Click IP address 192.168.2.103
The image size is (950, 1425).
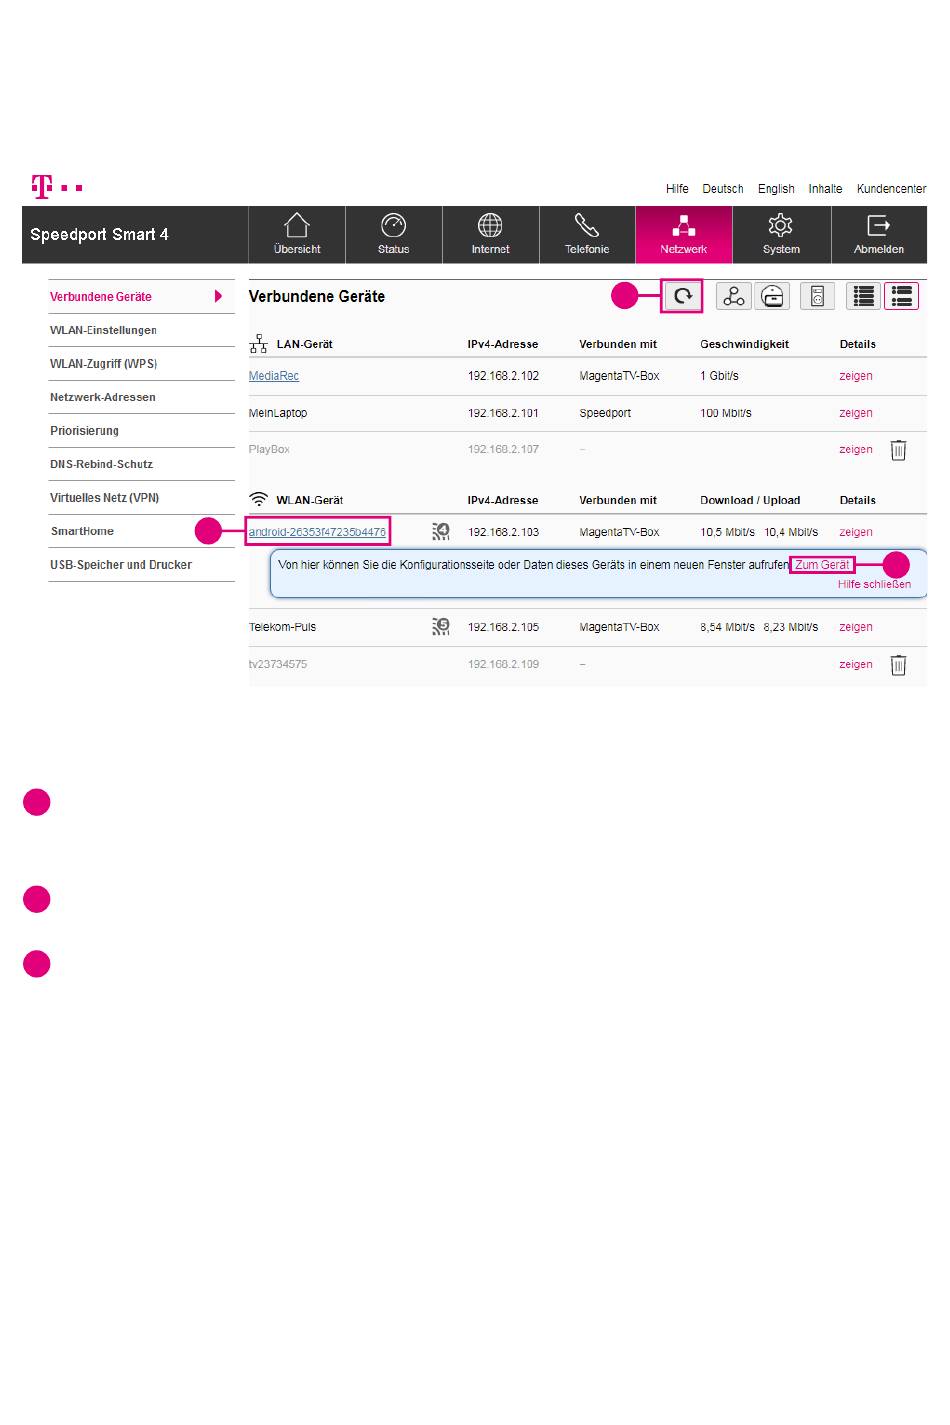[503, 532]
